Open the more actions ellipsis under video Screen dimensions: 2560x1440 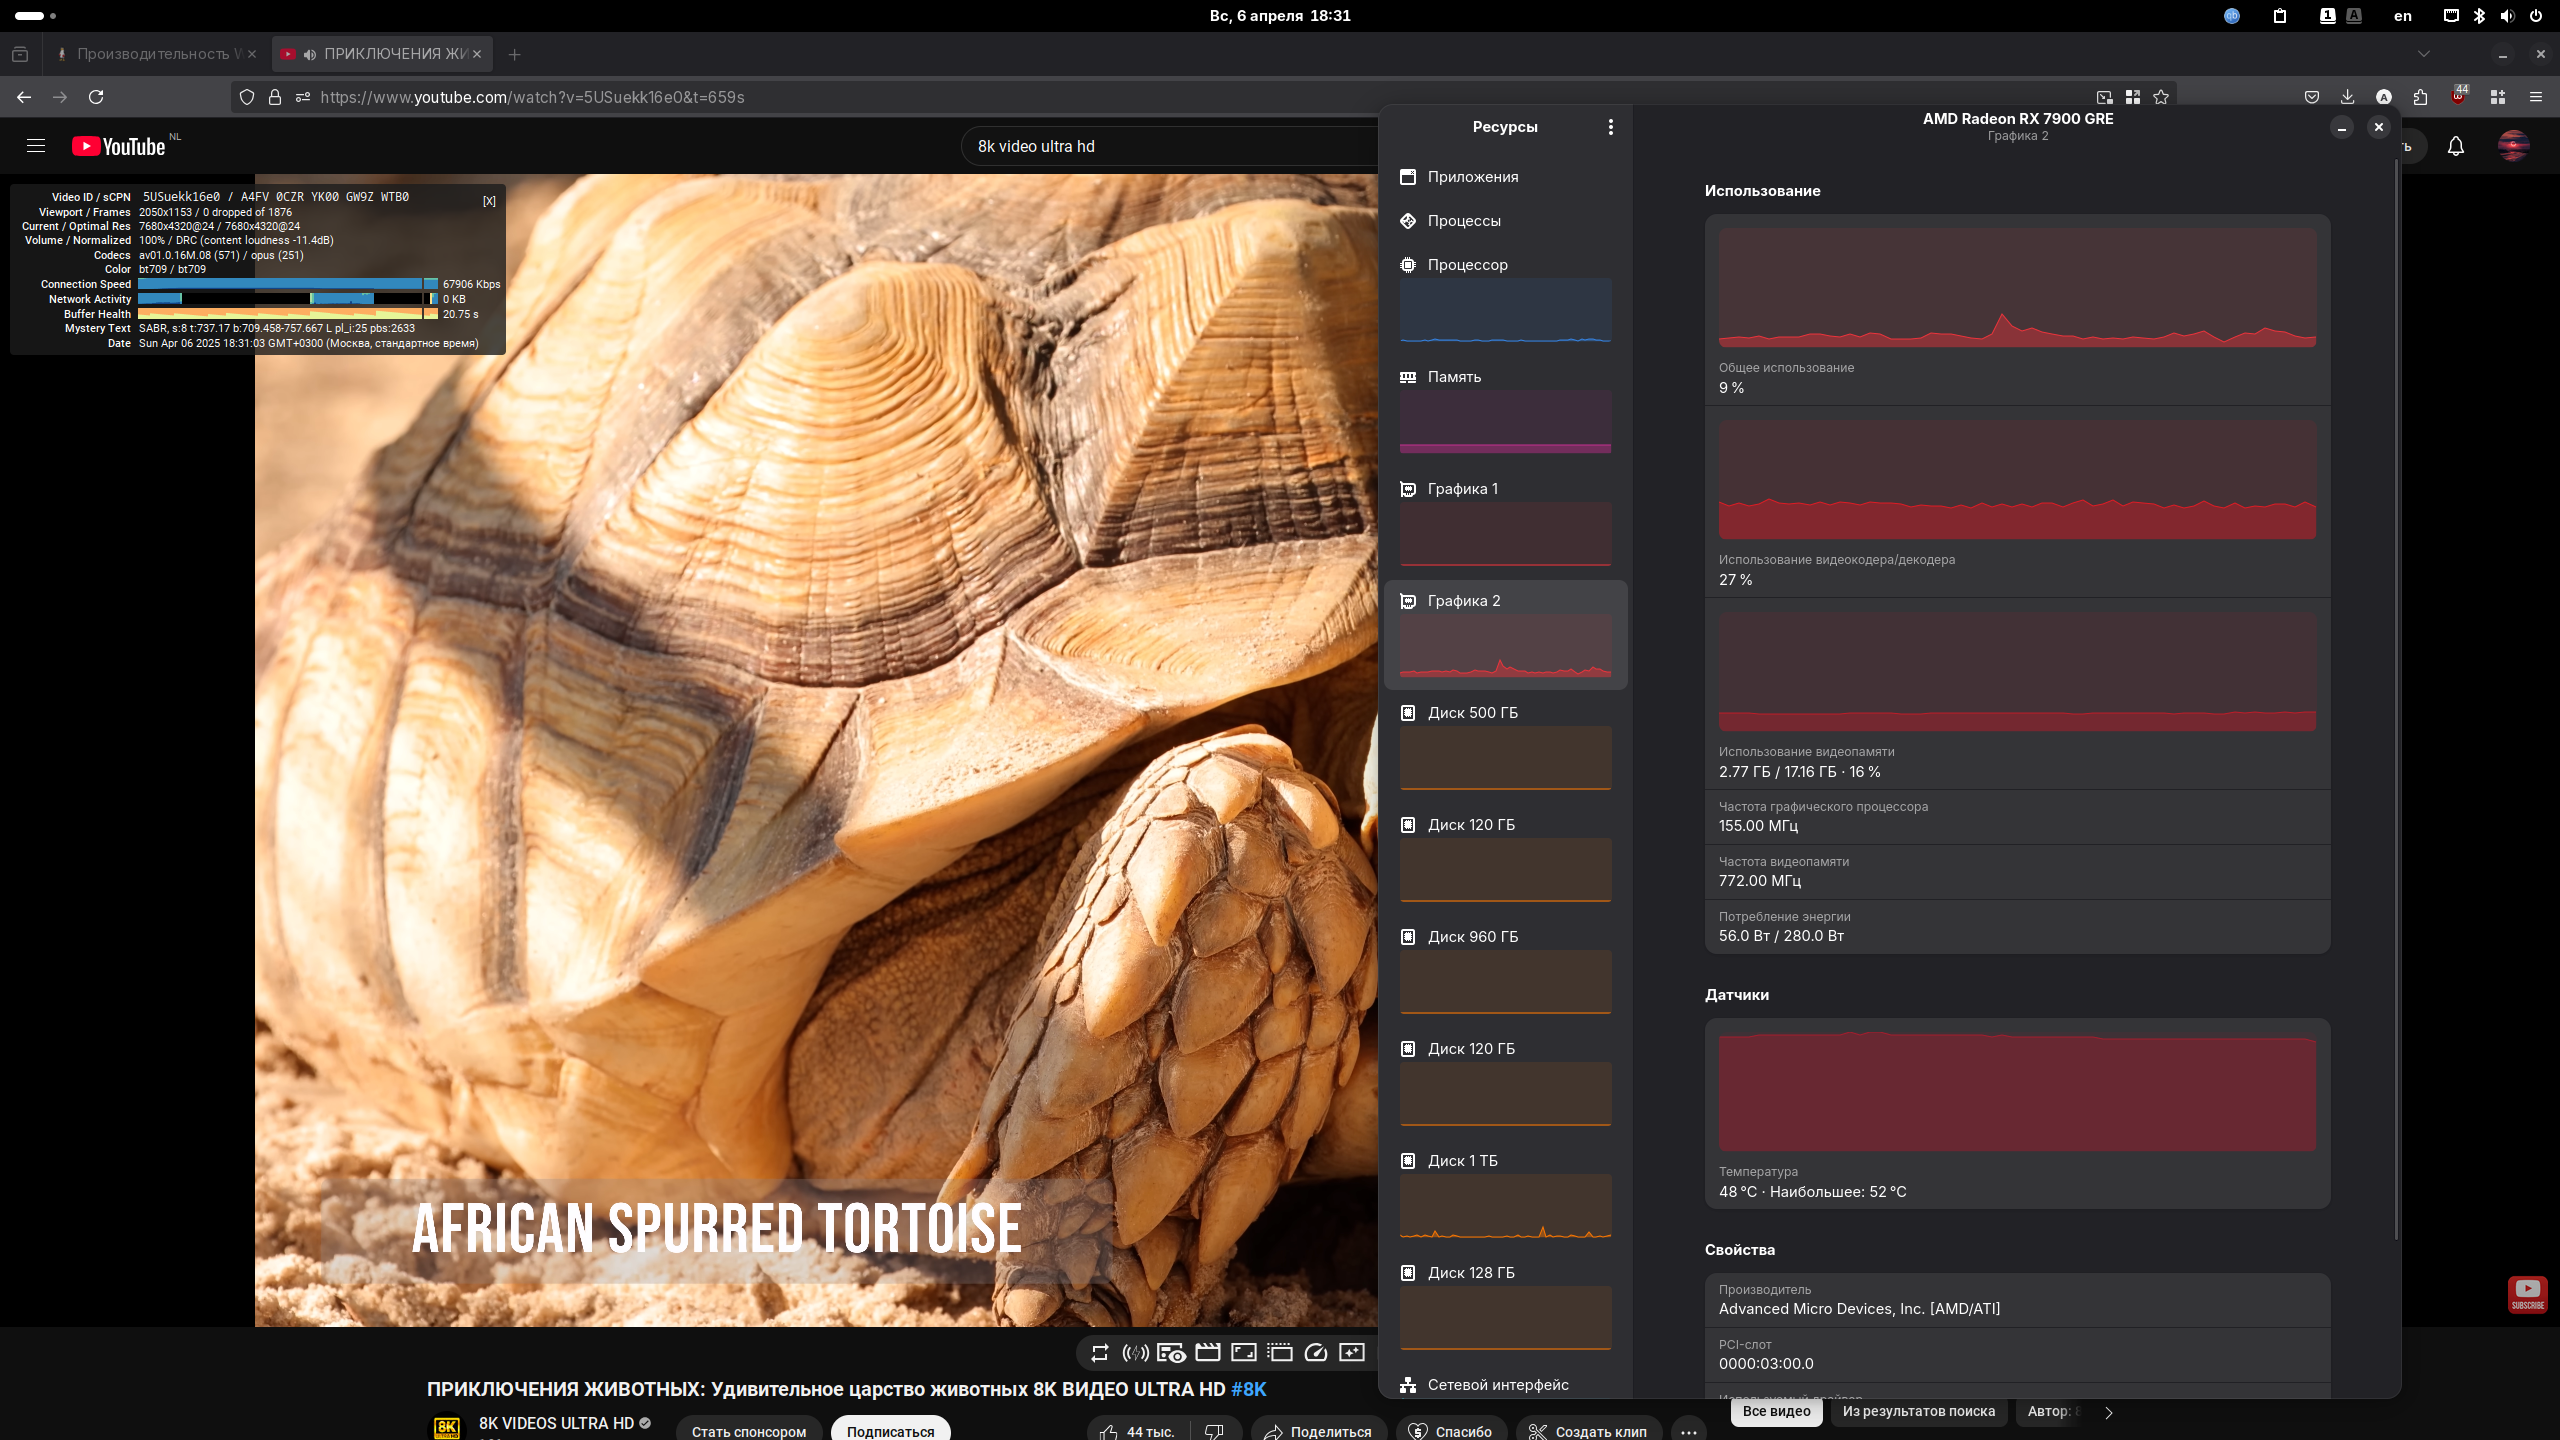tap(1689, 1431)
